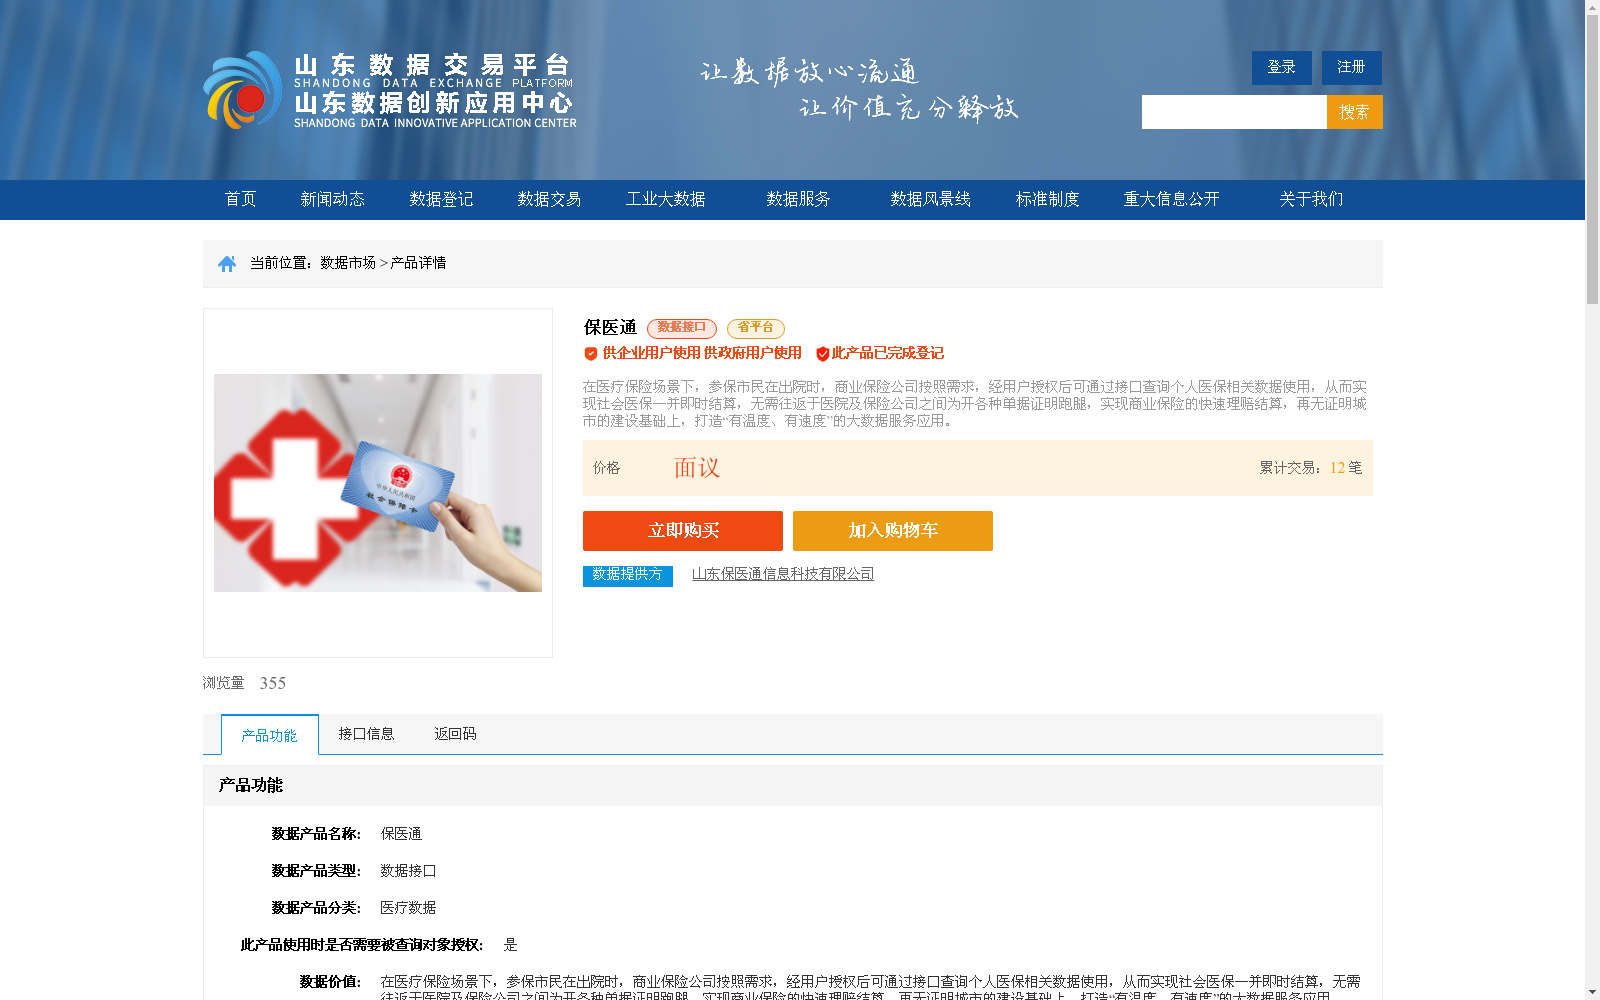Click the 数据接口 tag badge
The height and width of the screenshot is (1000, 1600).
point(682,328)
